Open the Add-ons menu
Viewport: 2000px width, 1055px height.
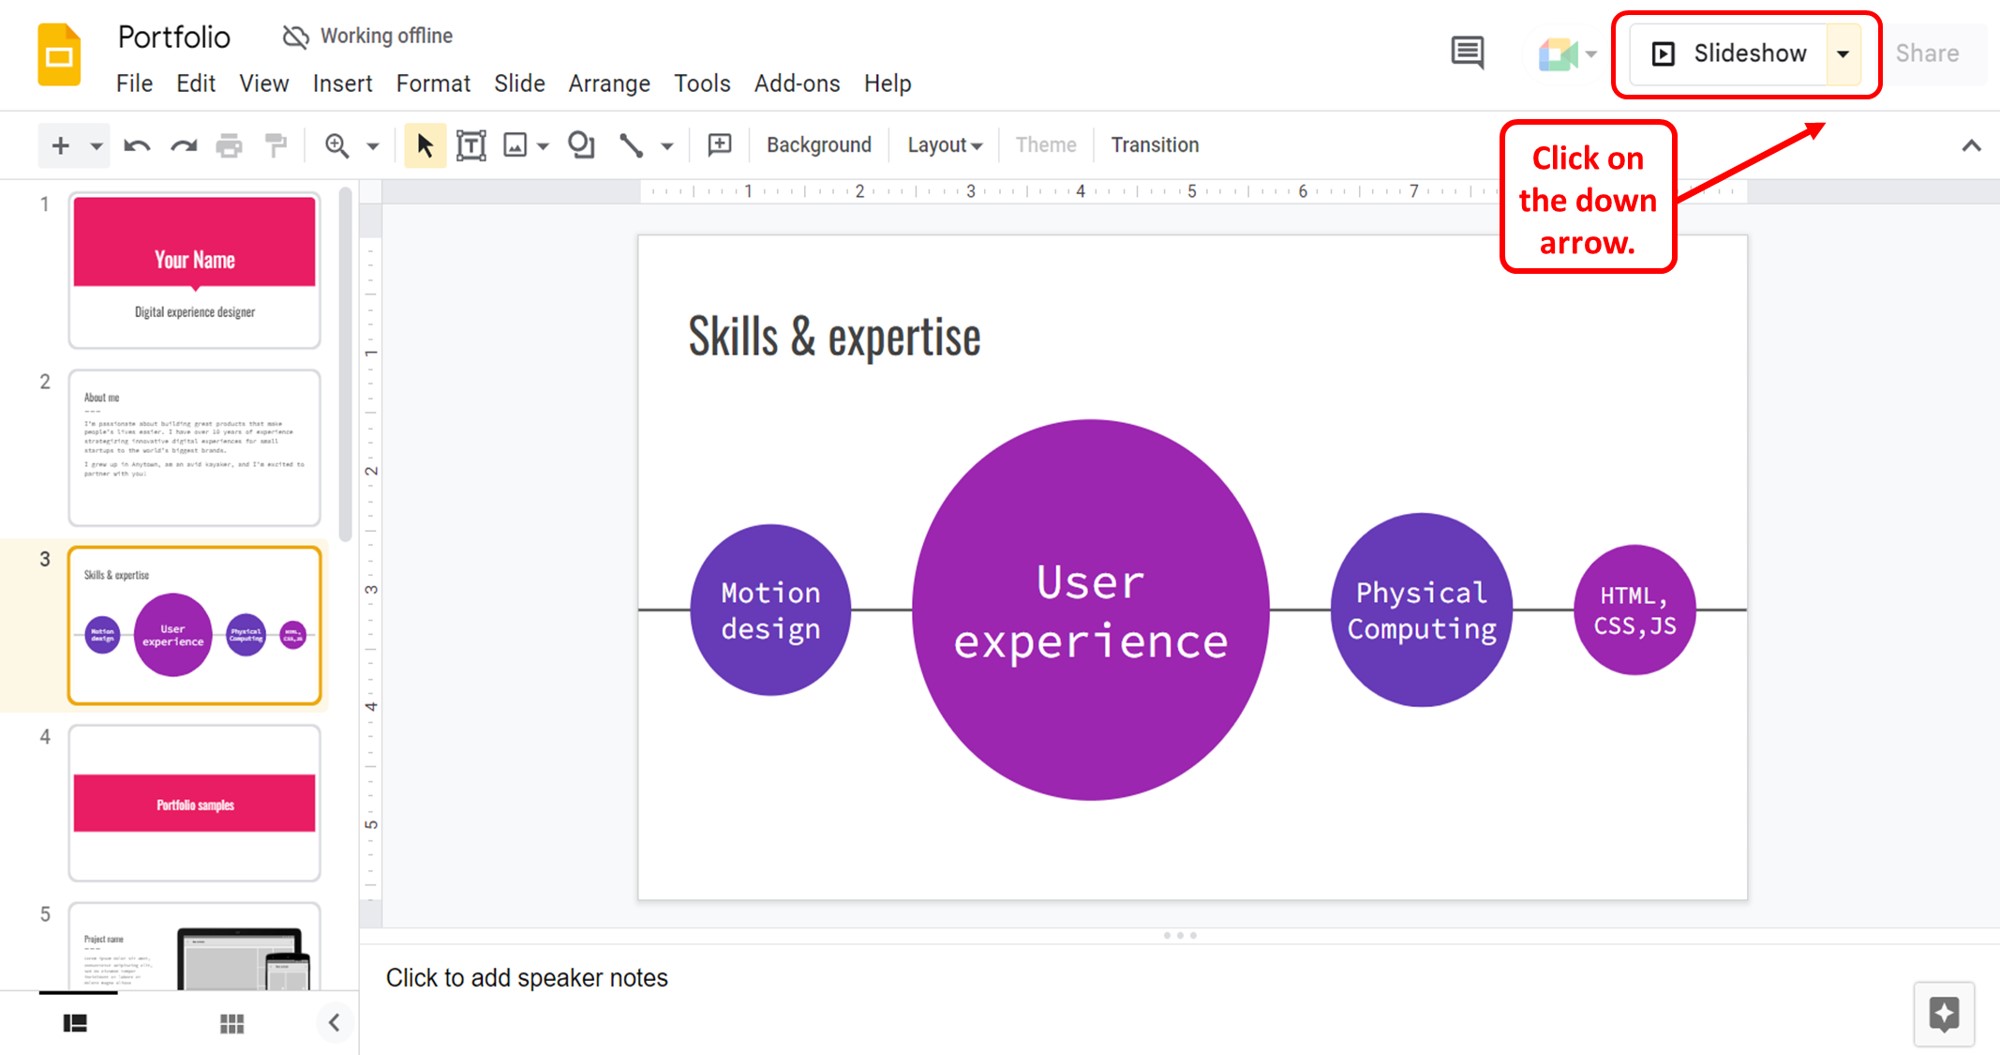(797, 84)
